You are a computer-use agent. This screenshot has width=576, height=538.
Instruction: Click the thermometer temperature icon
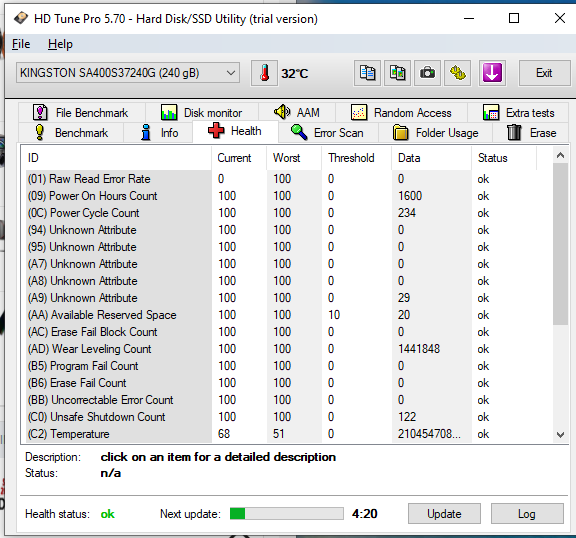[x=264, y=73]
